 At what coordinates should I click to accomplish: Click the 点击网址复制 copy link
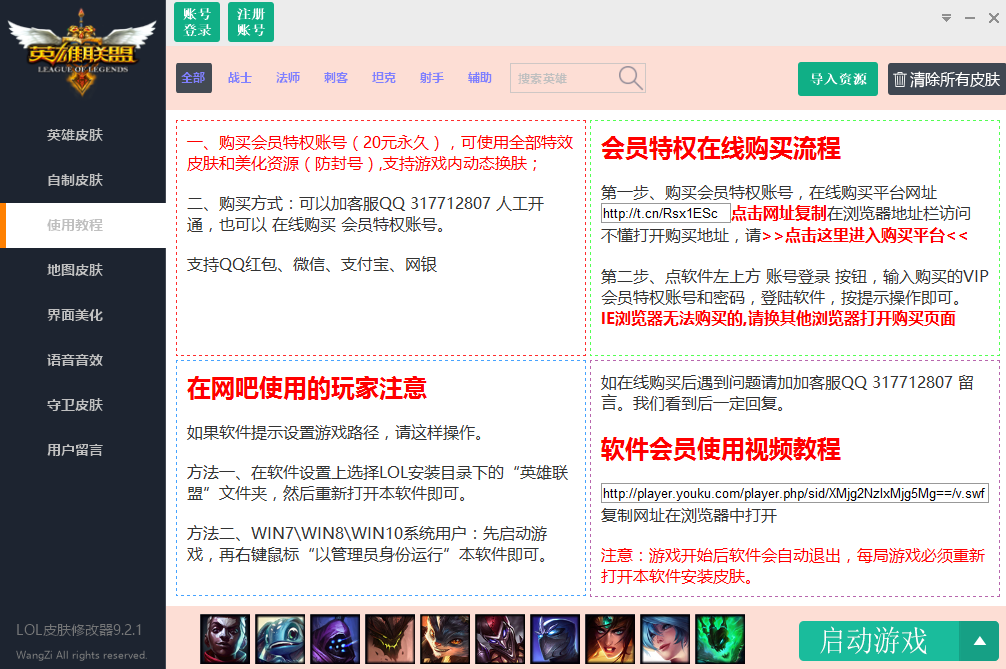[779, 213]
